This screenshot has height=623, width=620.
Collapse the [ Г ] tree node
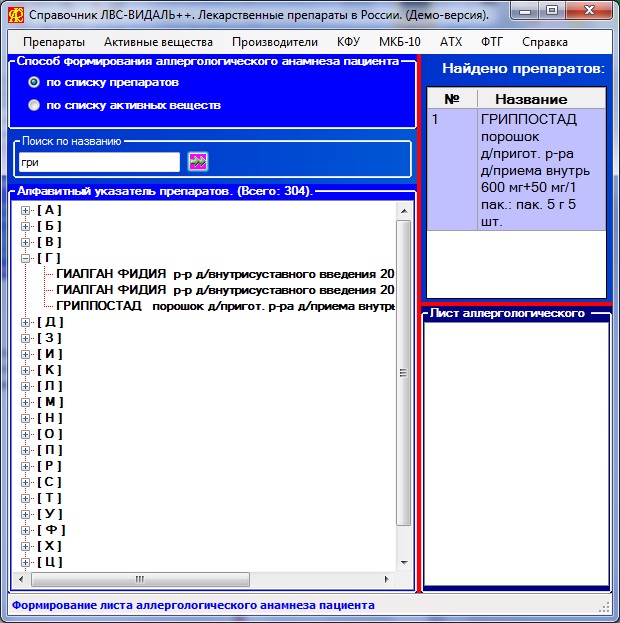(x=25, y=259)
